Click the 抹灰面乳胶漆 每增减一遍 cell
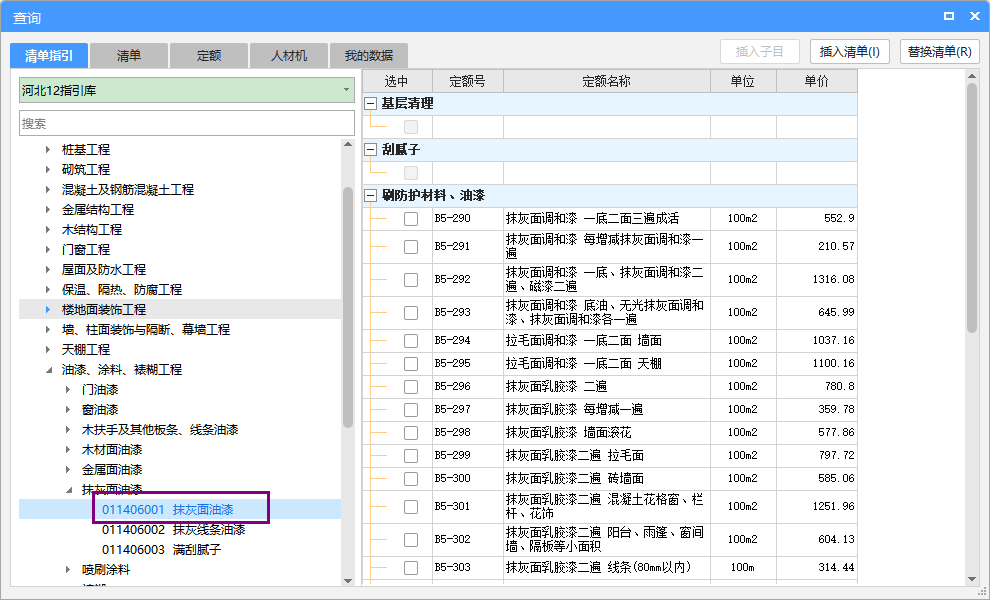 point(607,409)
